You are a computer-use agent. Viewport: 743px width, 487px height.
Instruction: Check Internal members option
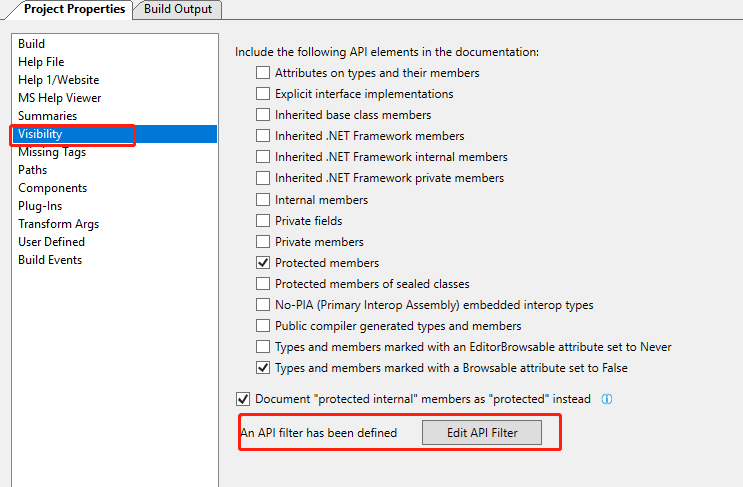[x=263, y=200]
